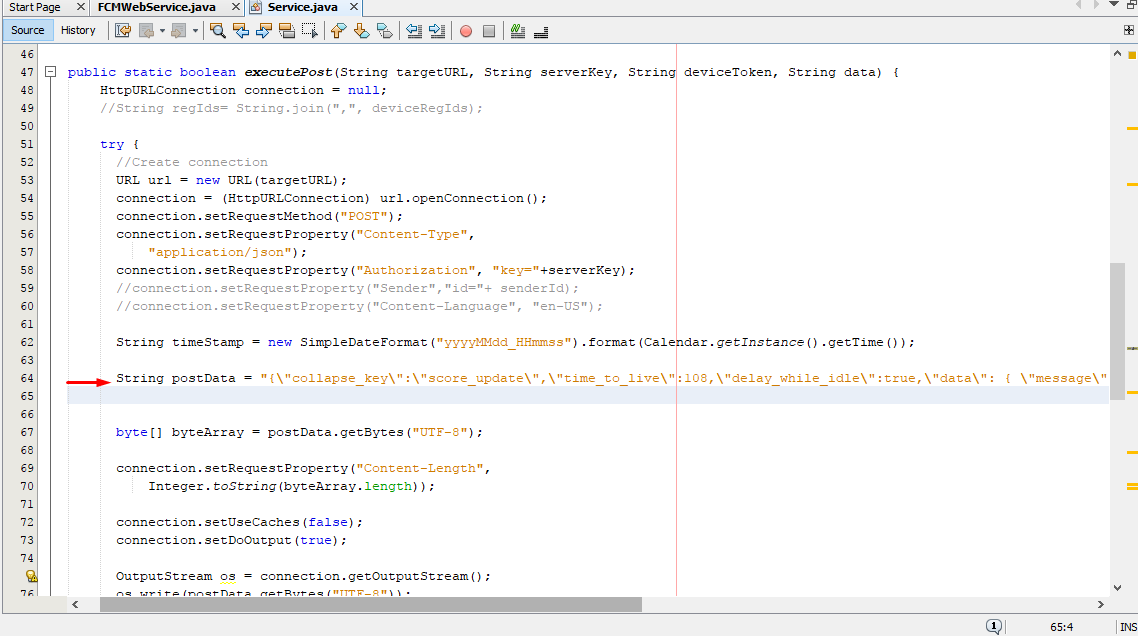This screenshot has height=636, width=1138.
Task: Shift the line left with the toolbar icon
Action: point(414,30)
